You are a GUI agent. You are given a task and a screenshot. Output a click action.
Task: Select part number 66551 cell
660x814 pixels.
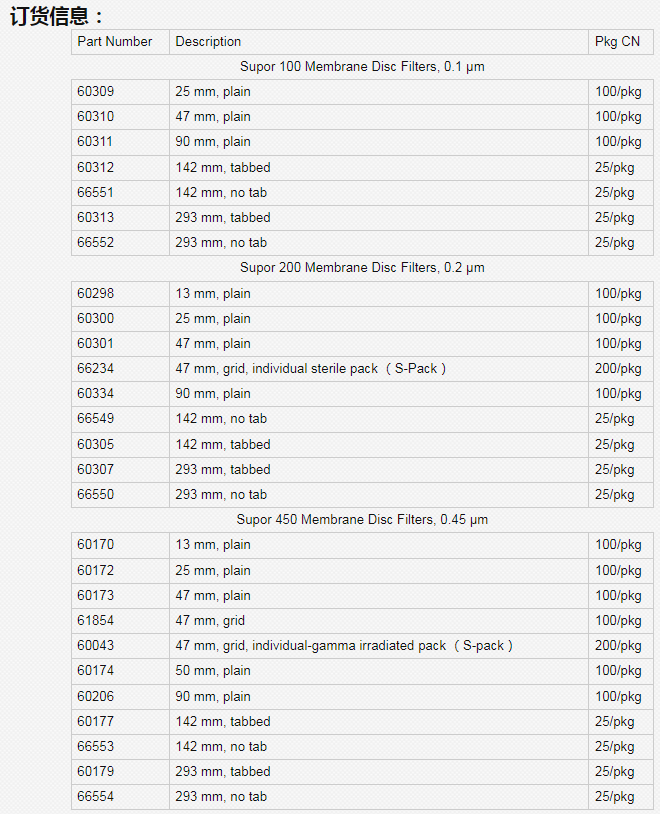click(120, 193)
